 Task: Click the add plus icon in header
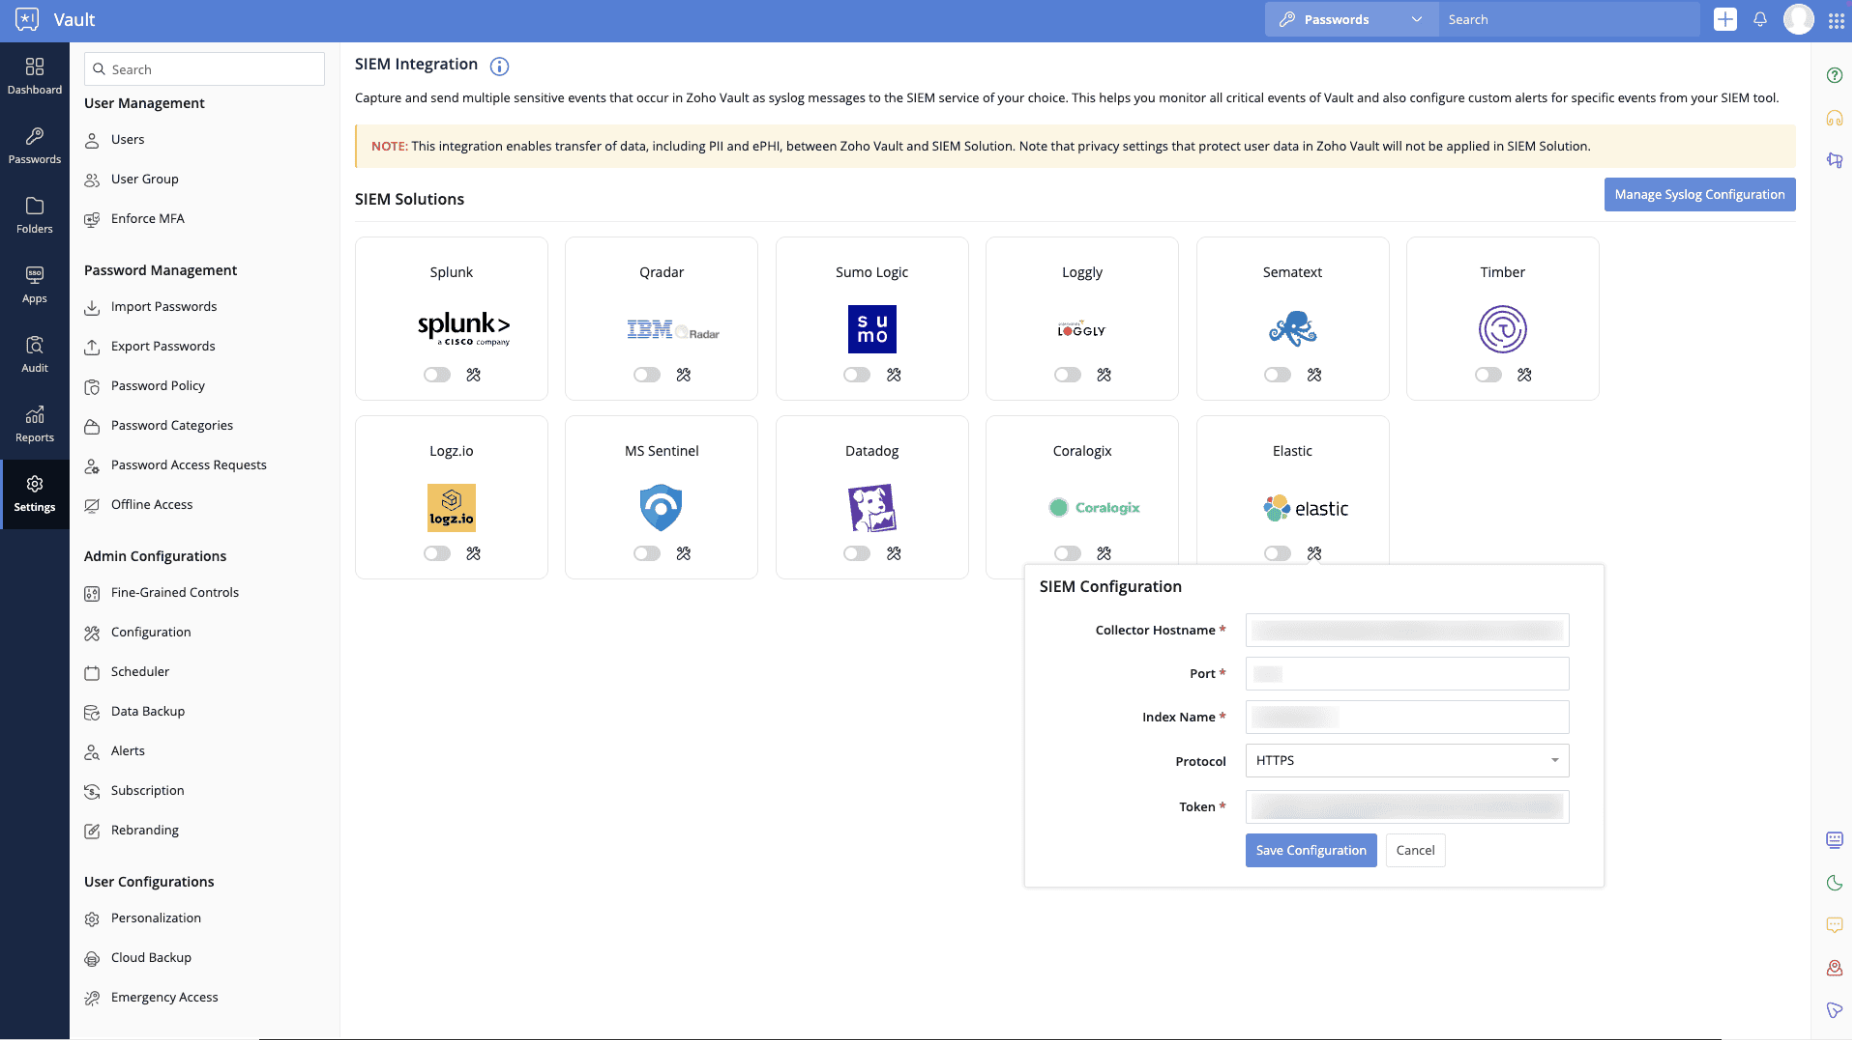(1725, 19)
